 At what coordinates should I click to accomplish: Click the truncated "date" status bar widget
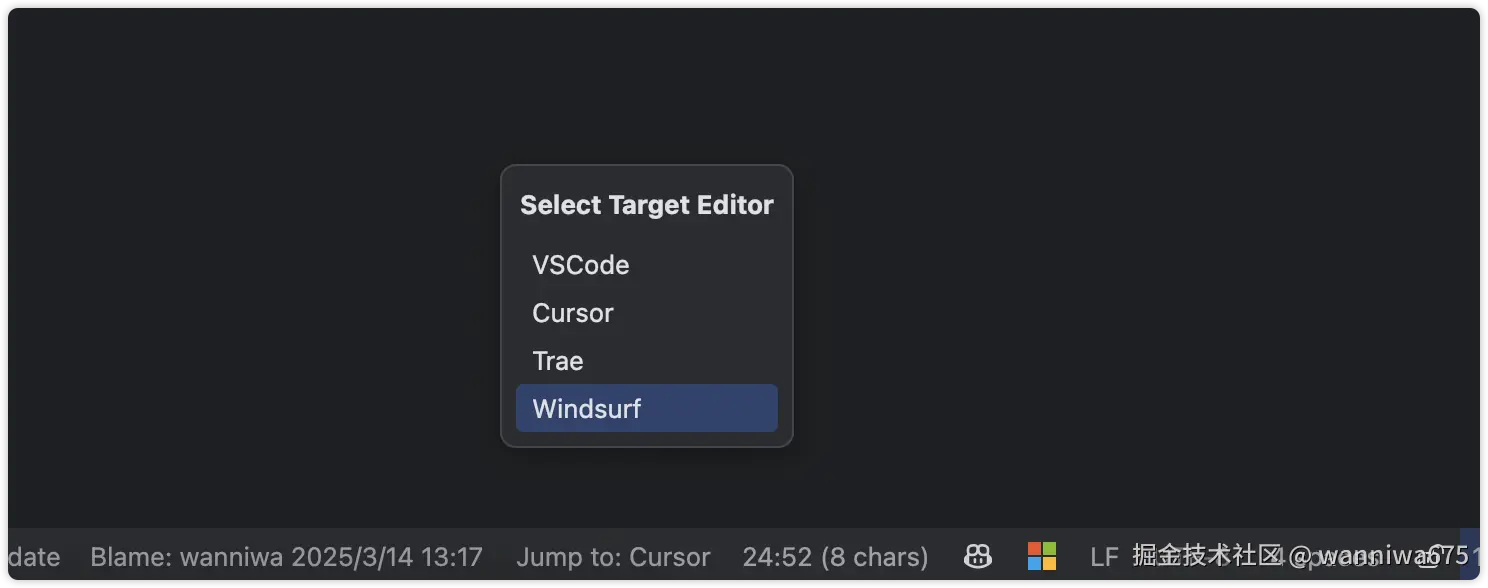coord(34,557)
